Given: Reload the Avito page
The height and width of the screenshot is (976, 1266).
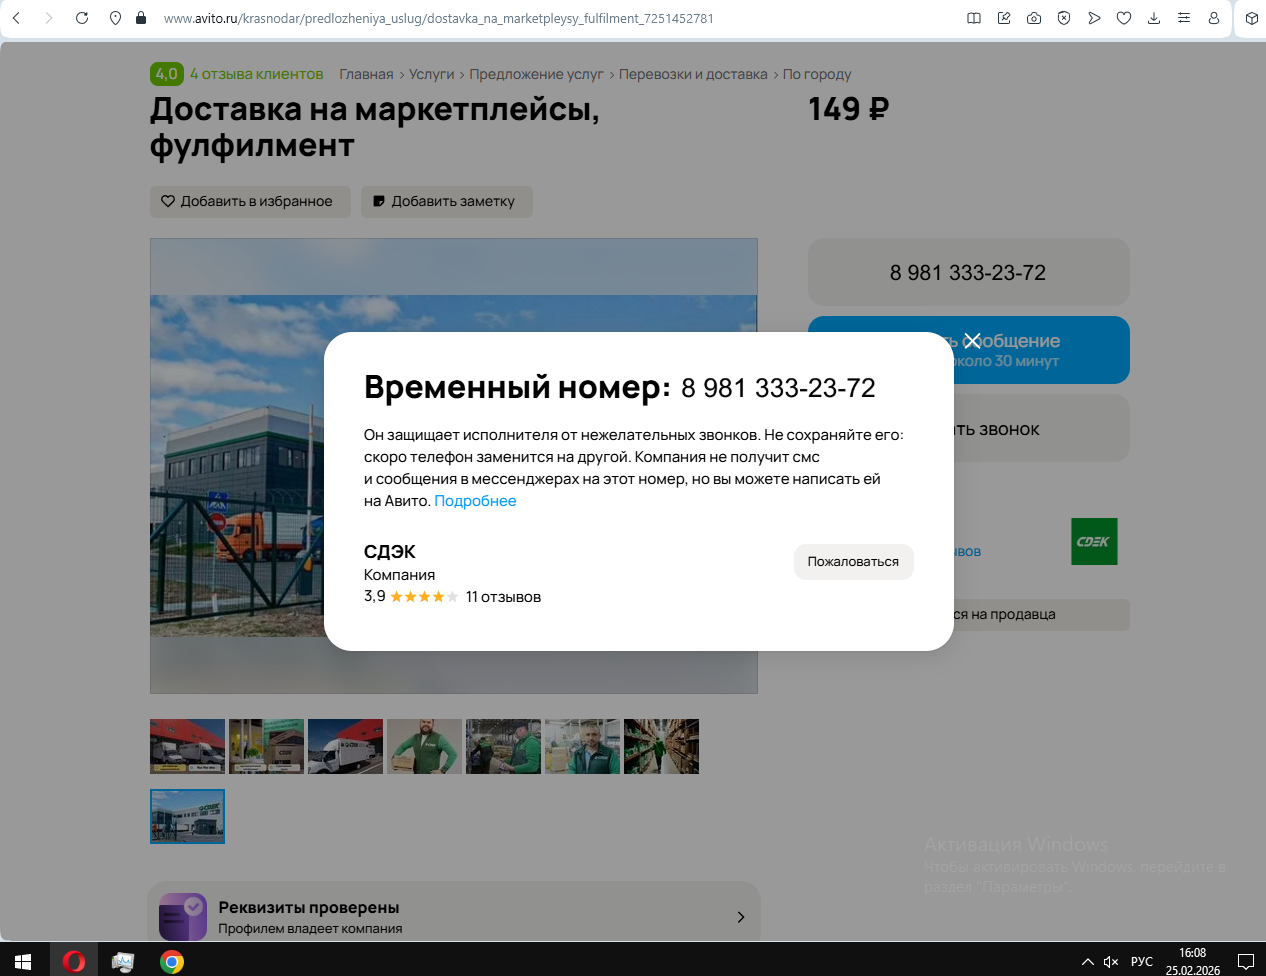Looking at the screenshot, I should 82,18.
